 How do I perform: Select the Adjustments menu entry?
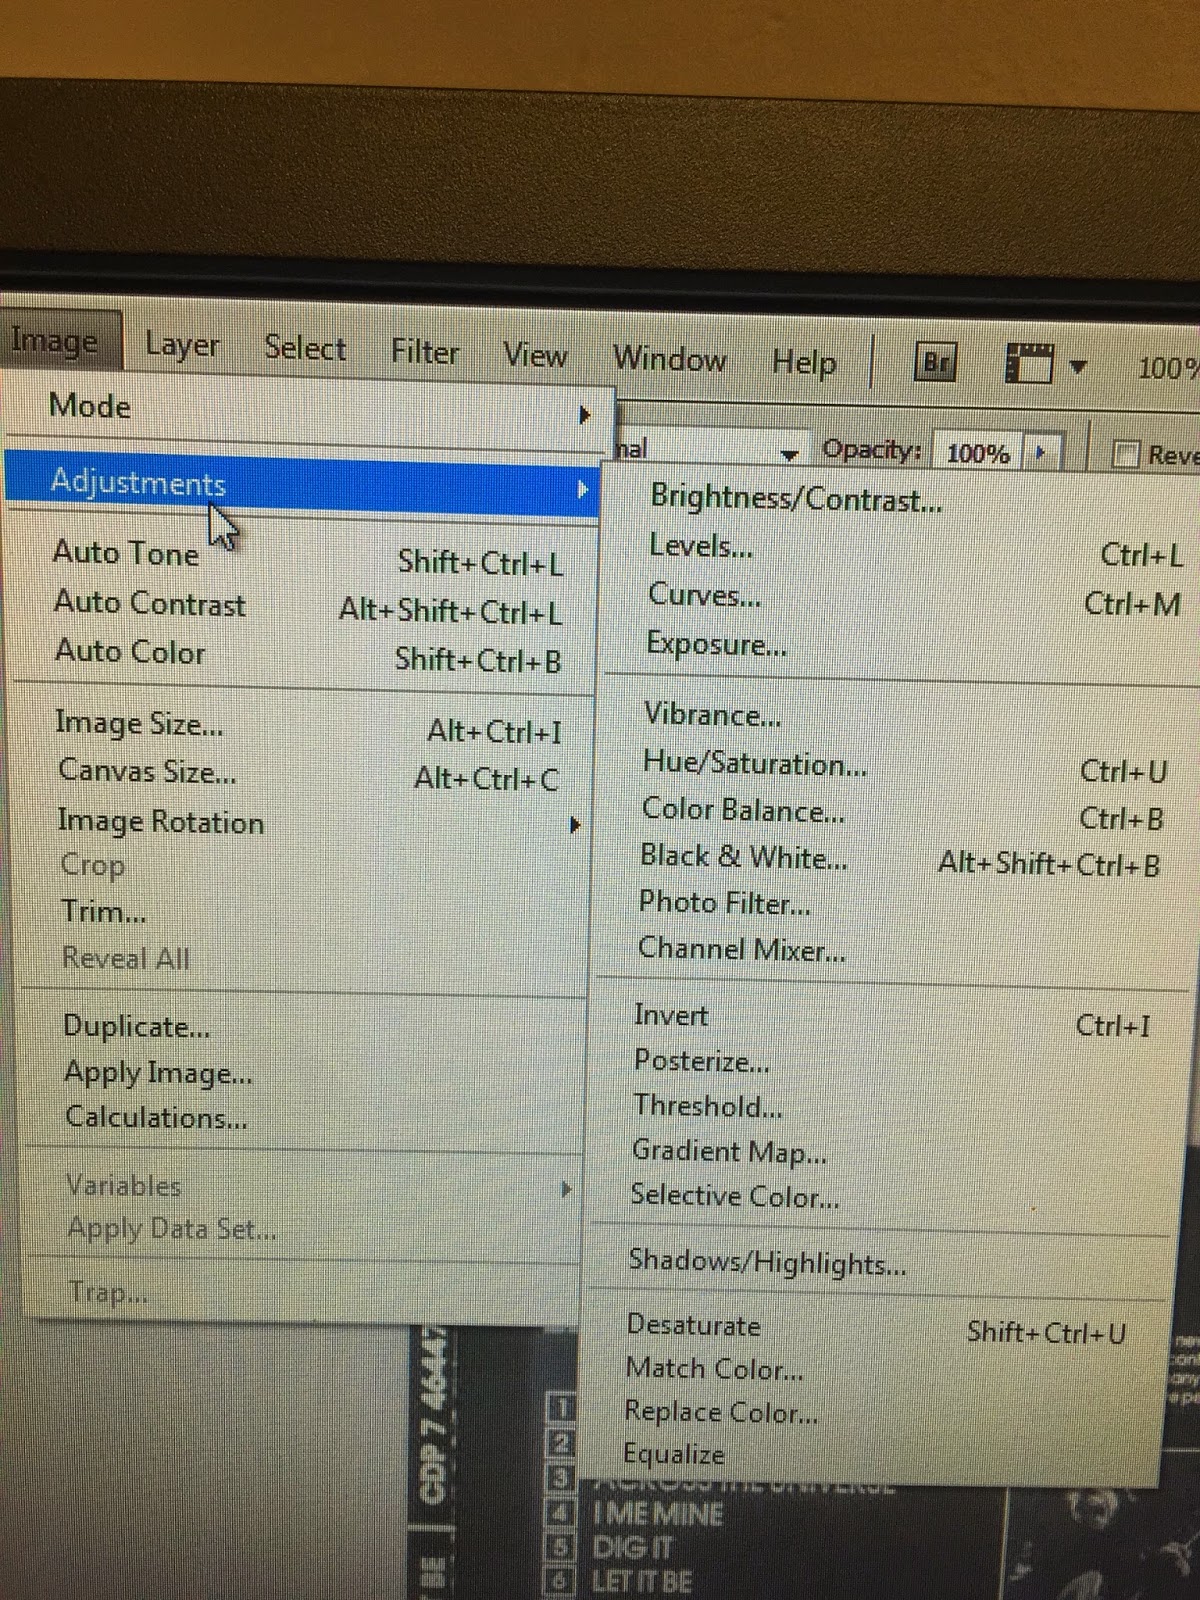coord(302,484)
